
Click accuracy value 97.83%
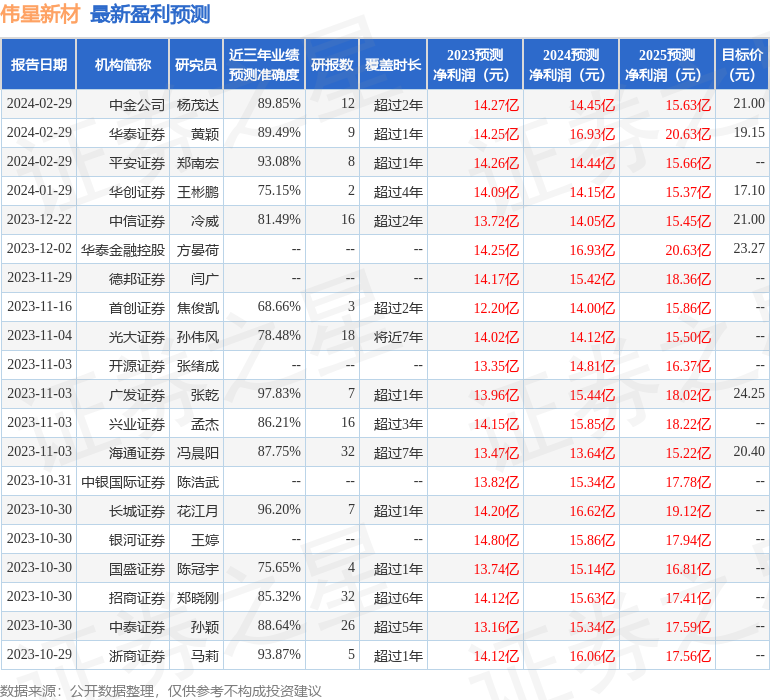[279, 393]
